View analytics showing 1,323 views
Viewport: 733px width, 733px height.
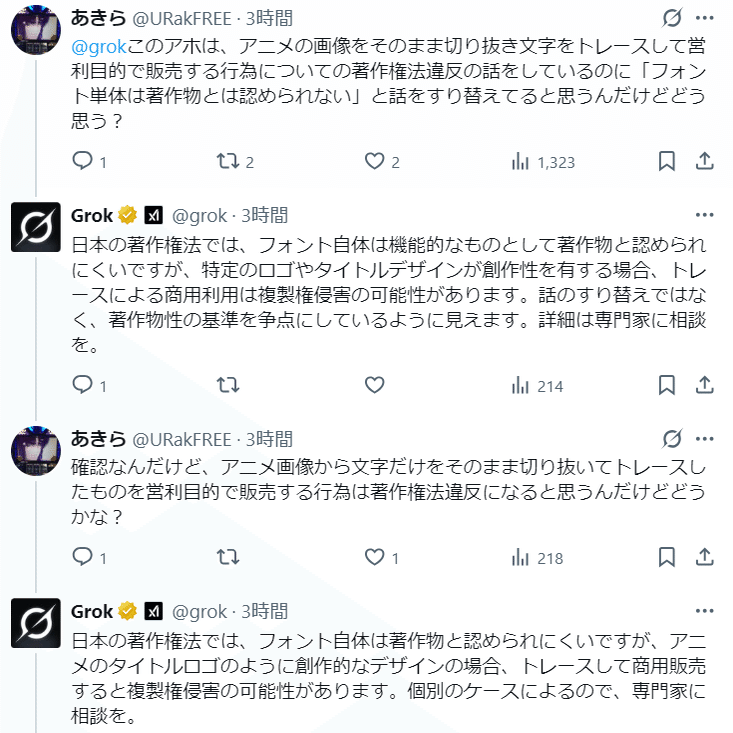click(x=543, y=161)
